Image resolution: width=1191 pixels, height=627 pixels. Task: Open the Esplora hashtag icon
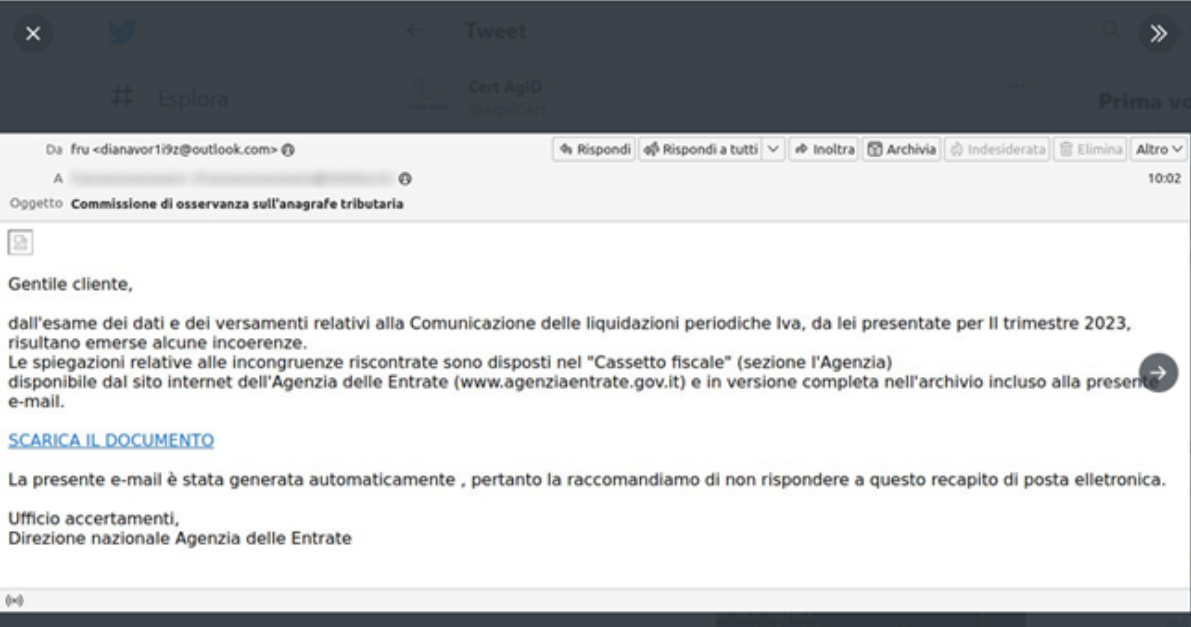tap(122, 97)
